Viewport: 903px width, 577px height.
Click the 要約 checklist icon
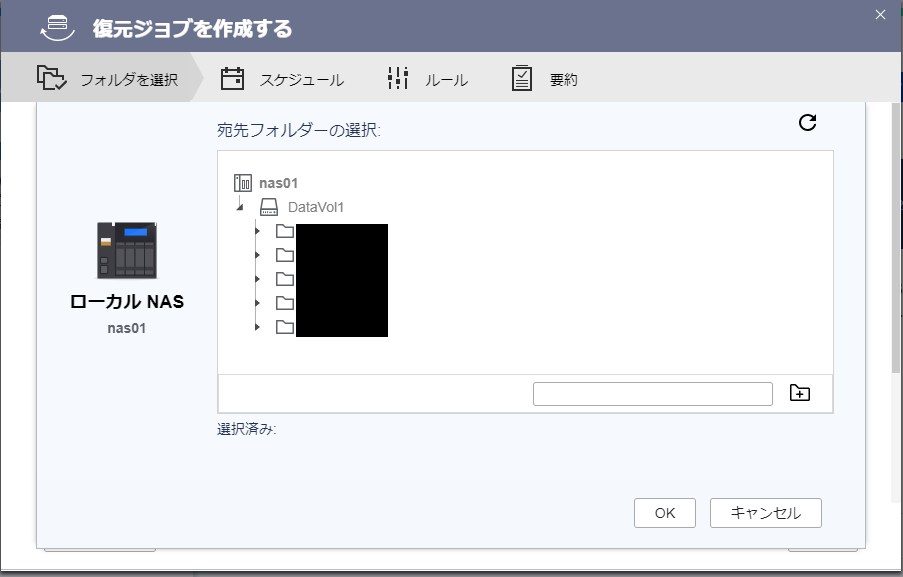pos(522,78)
